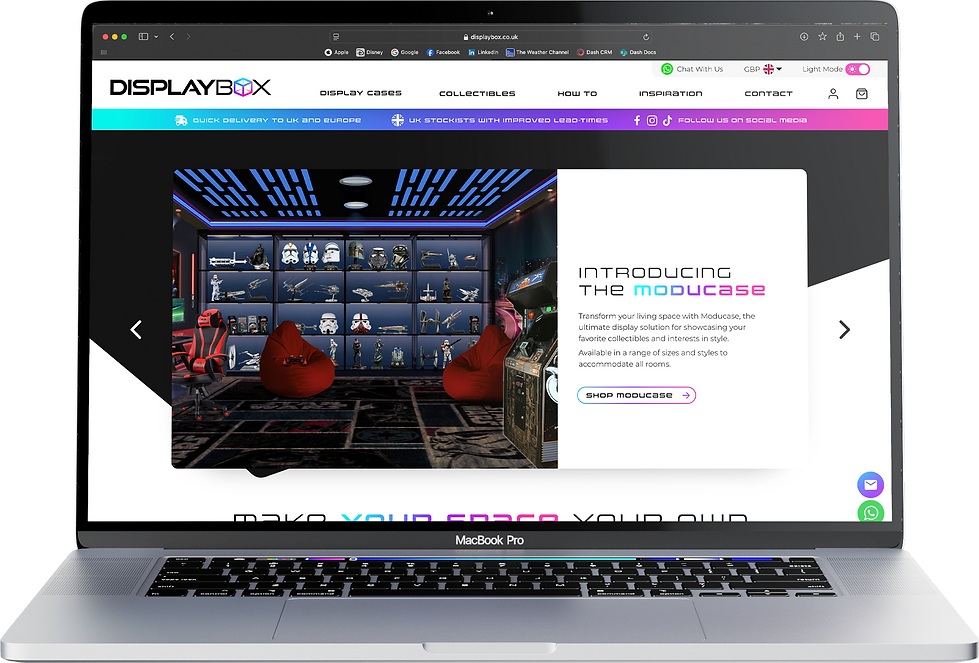This screenshot has width=979, height=663.
Task: Advance carousel with the right arrow
Action: click(x=844, y=329)
